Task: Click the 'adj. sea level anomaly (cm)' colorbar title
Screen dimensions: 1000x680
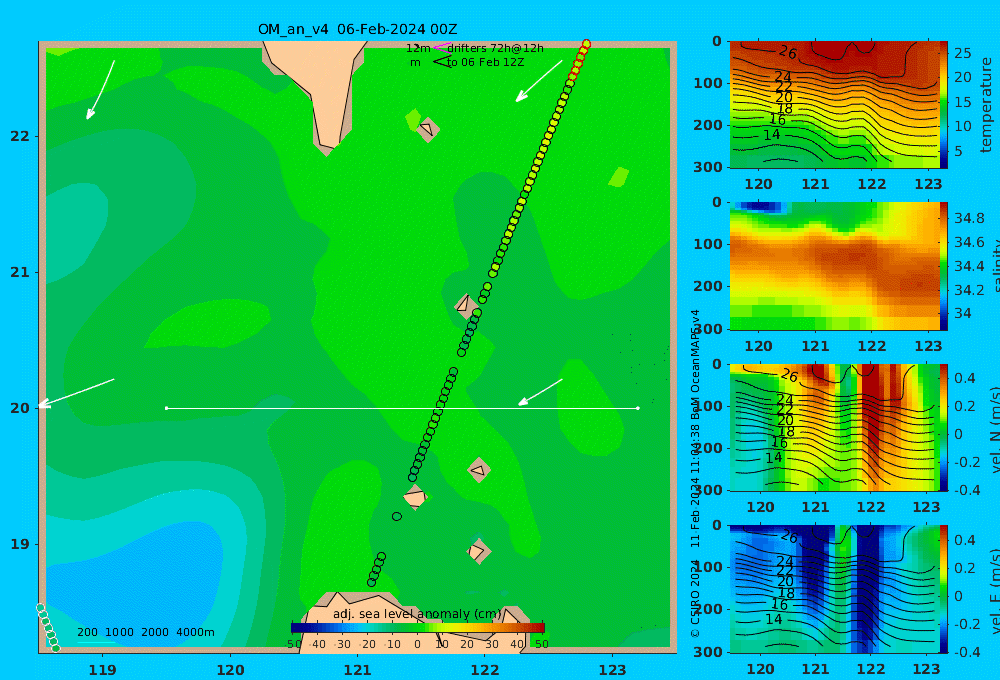Action: [417, 614]
